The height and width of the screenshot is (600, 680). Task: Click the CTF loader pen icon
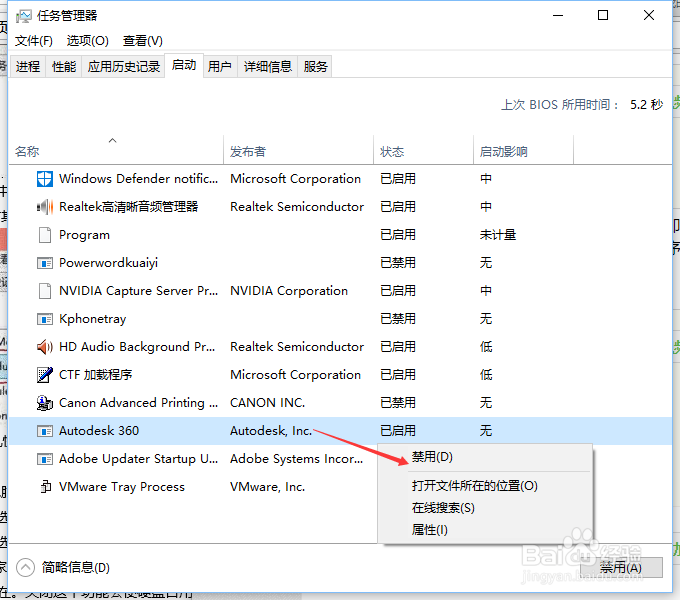coord(45,375)
